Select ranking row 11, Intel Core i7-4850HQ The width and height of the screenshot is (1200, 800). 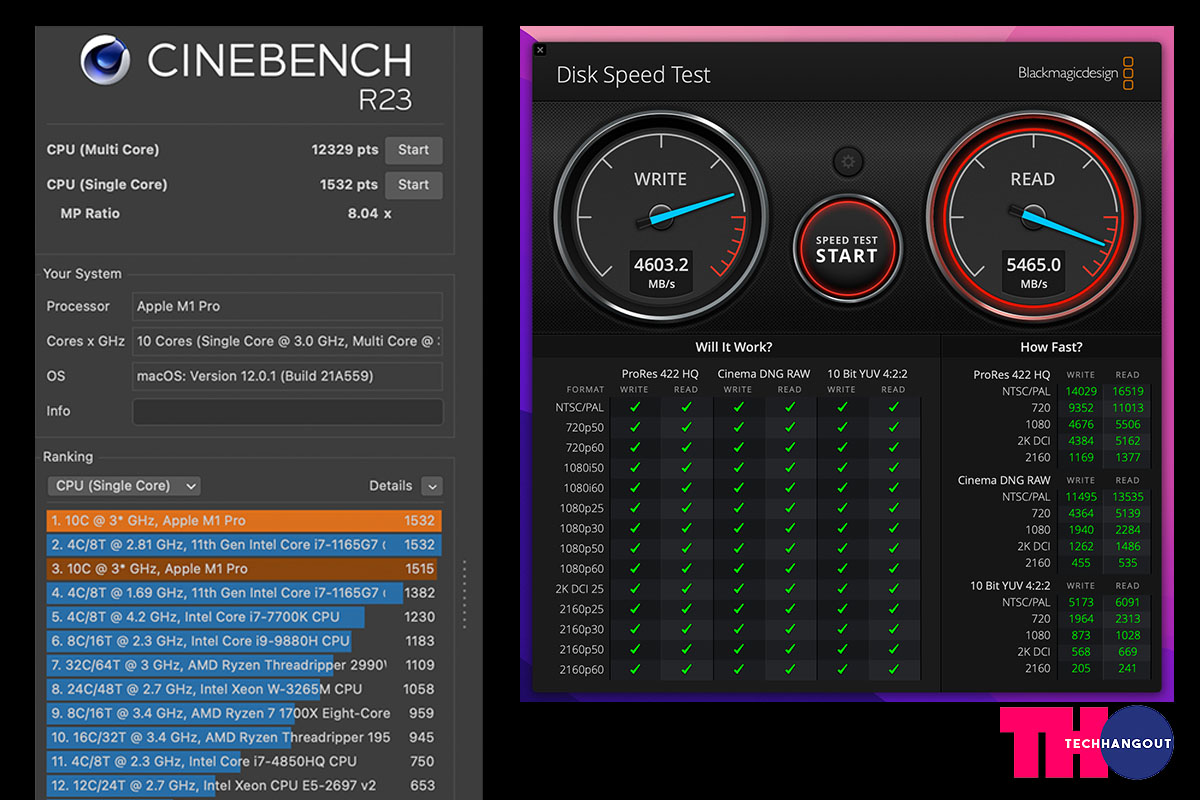(x=244, y=762)
